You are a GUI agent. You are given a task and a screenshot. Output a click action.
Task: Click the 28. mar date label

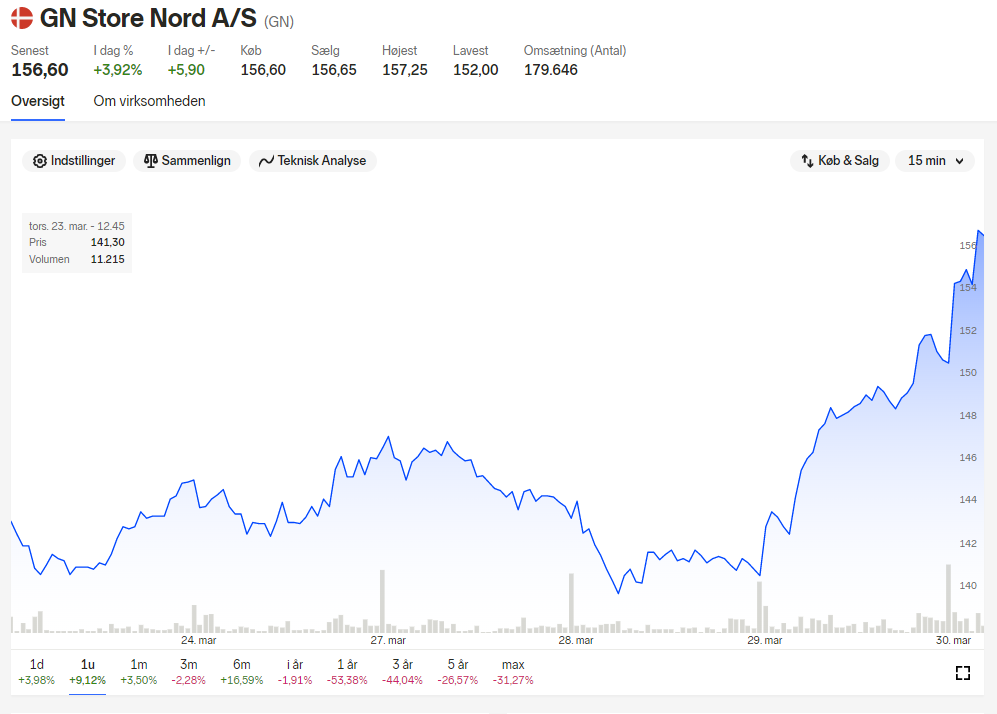[x=576, y=640]
